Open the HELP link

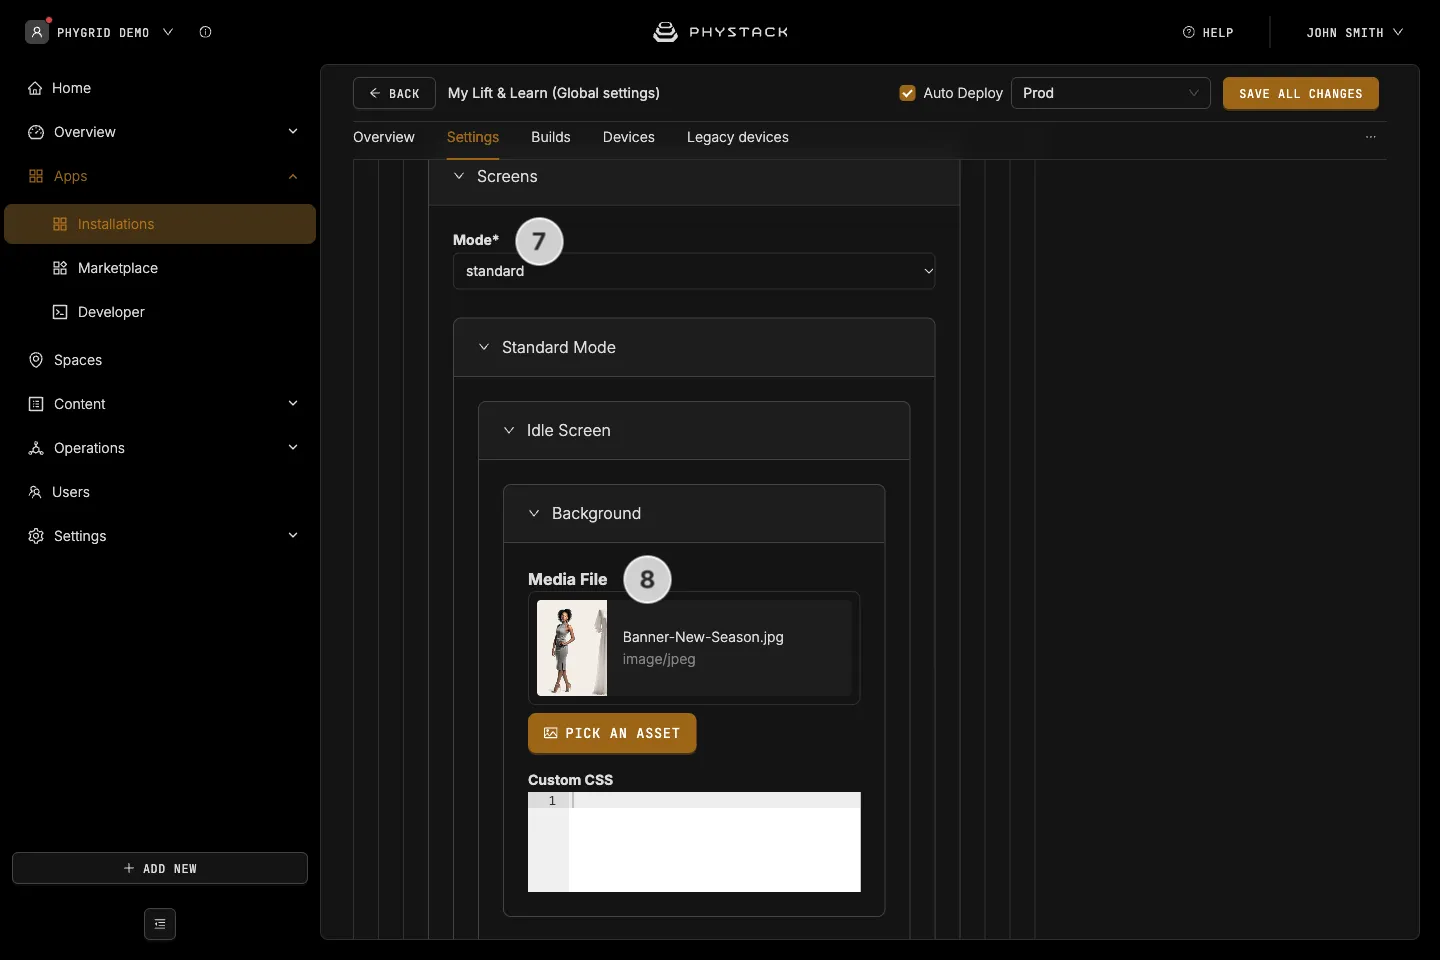coord(1208,32)
